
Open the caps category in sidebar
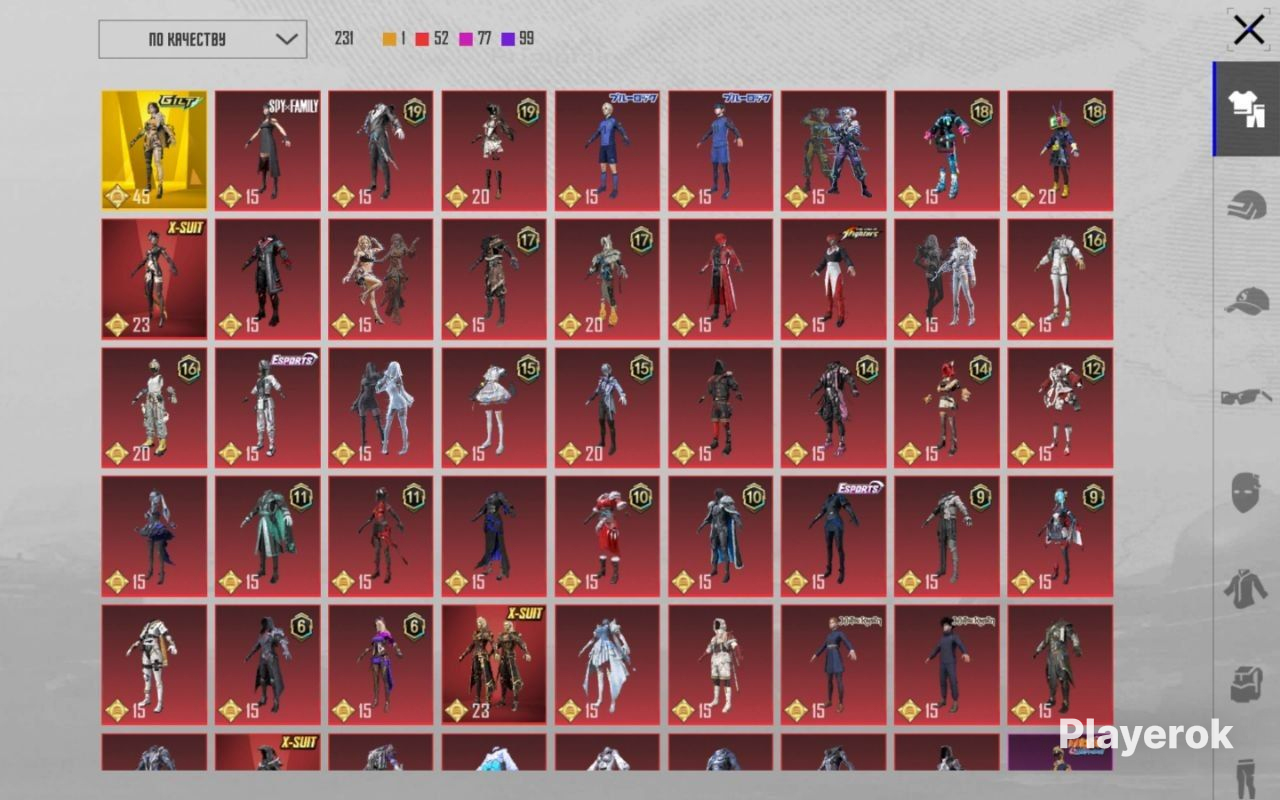pyautogui.click(x=1247, y=300)
